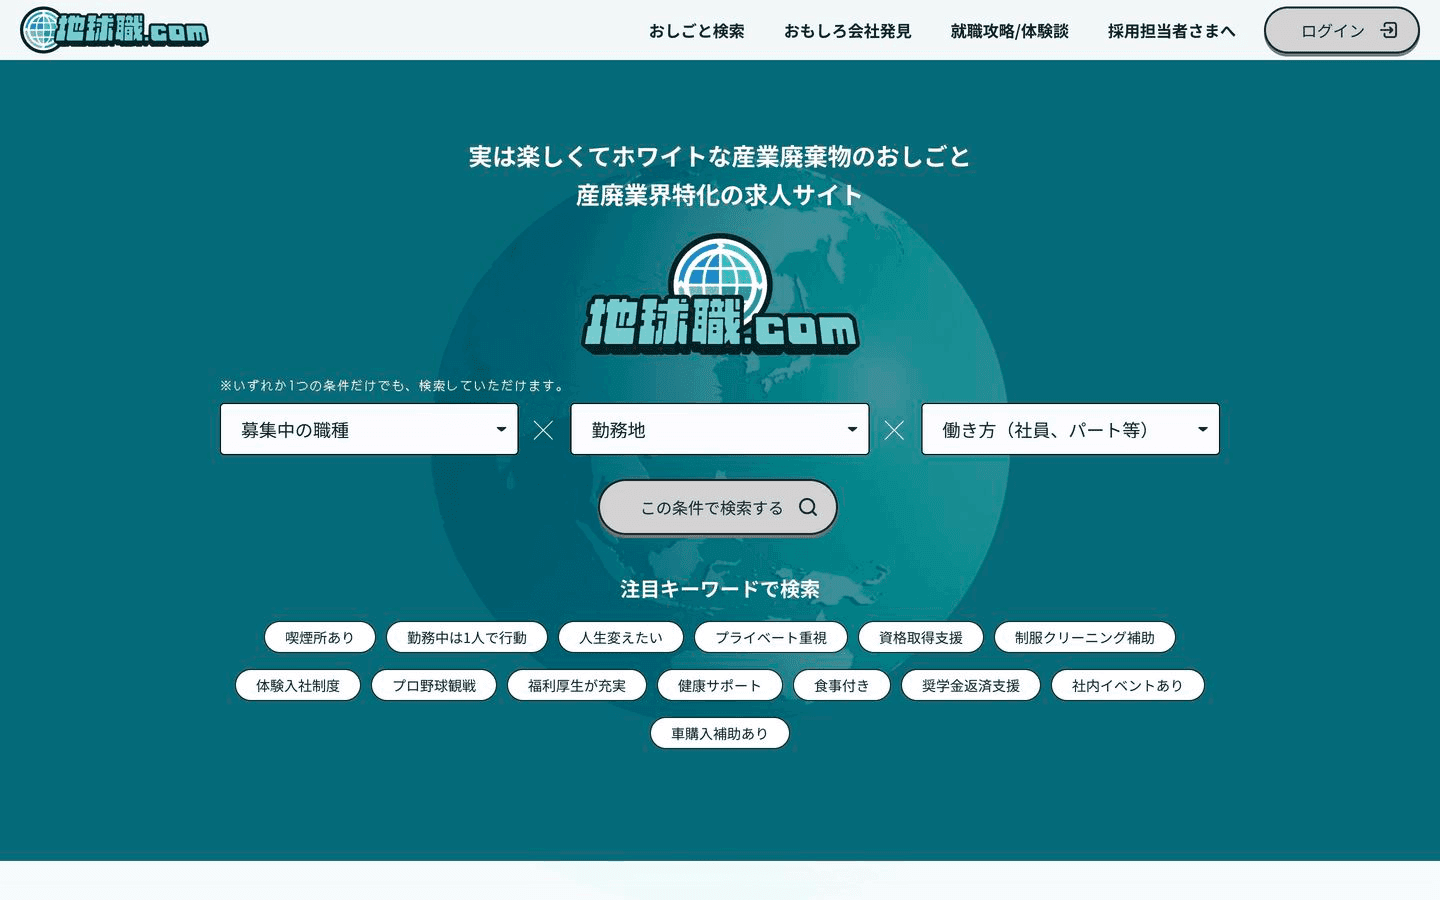
Task: Open おしごと検索 in the navigation
Action: (697, 31)
